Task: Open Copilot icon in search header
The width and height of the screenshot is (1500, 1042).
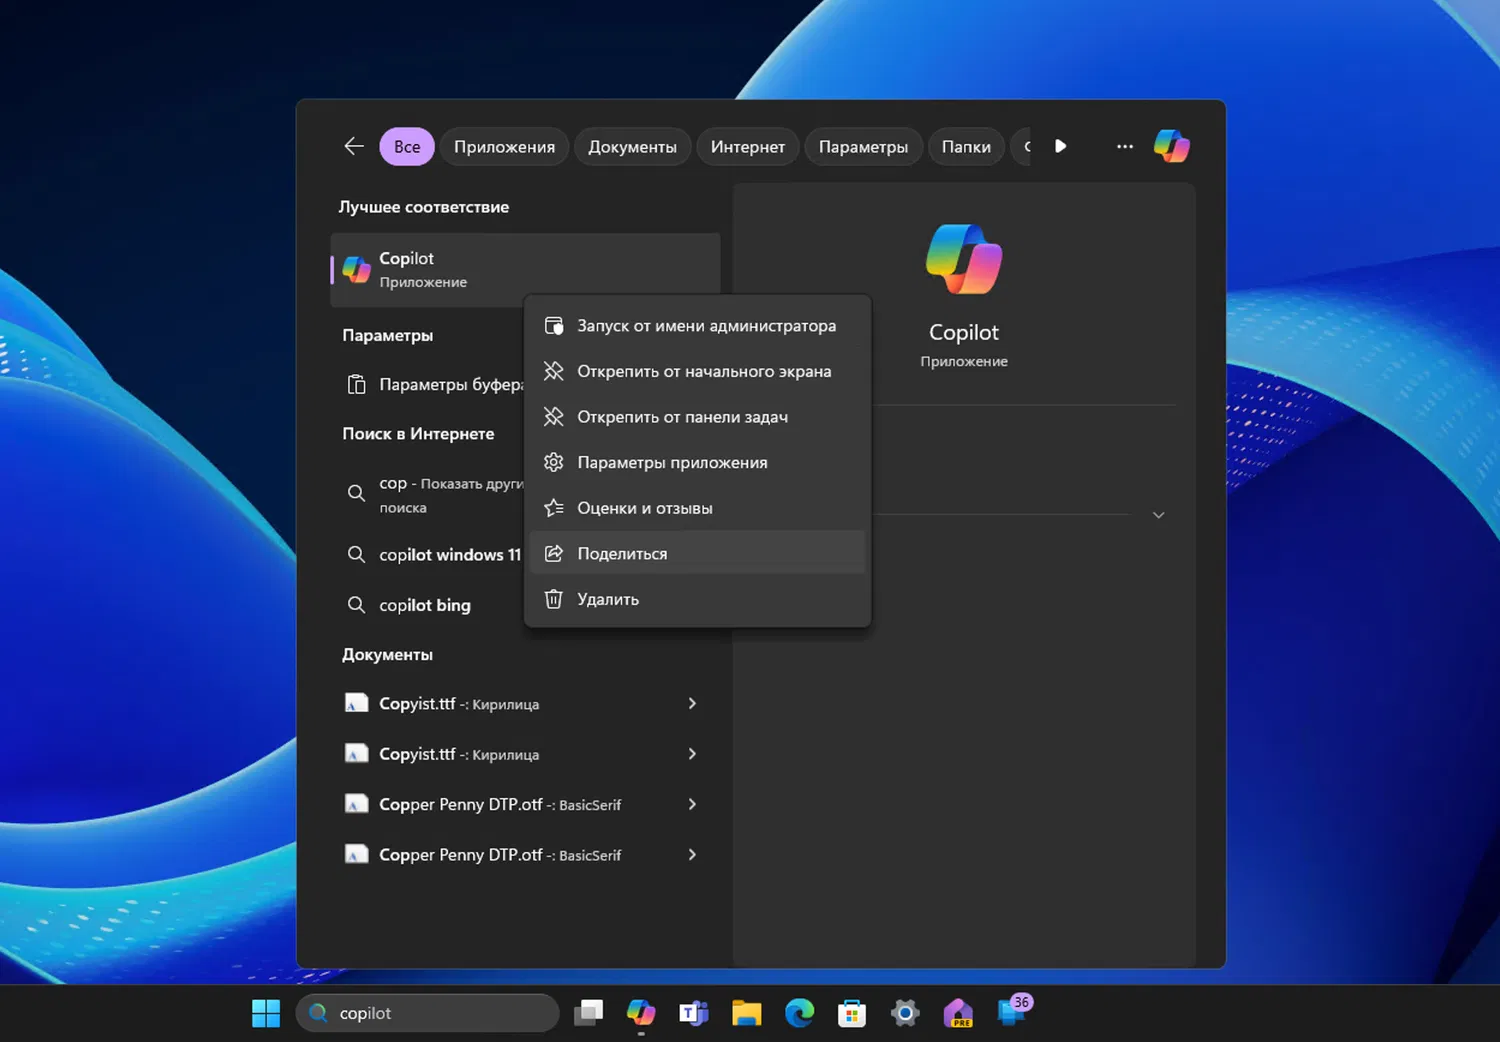Action: tap(1171, 146)
